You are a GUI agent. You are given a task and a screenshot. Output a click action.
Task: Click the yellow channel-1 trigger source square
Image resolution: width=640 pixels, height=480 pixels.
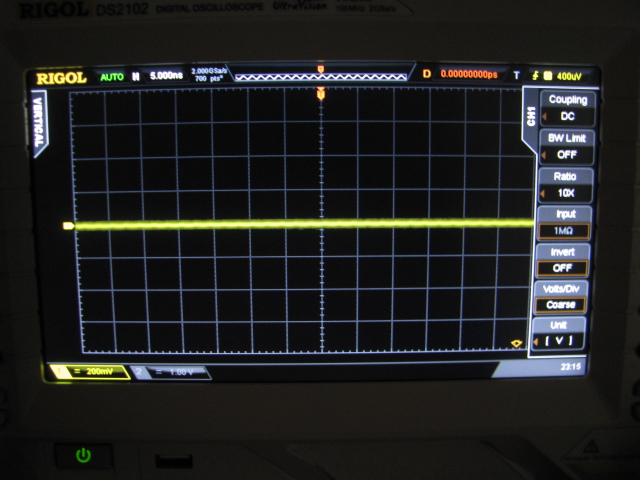point(548,76)
